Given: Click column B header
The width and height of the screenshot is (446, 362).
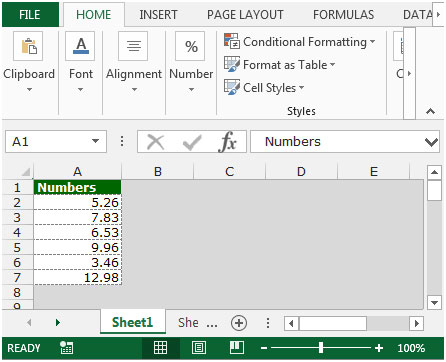Looking at the screenshot, I should (x=158, y=172).
